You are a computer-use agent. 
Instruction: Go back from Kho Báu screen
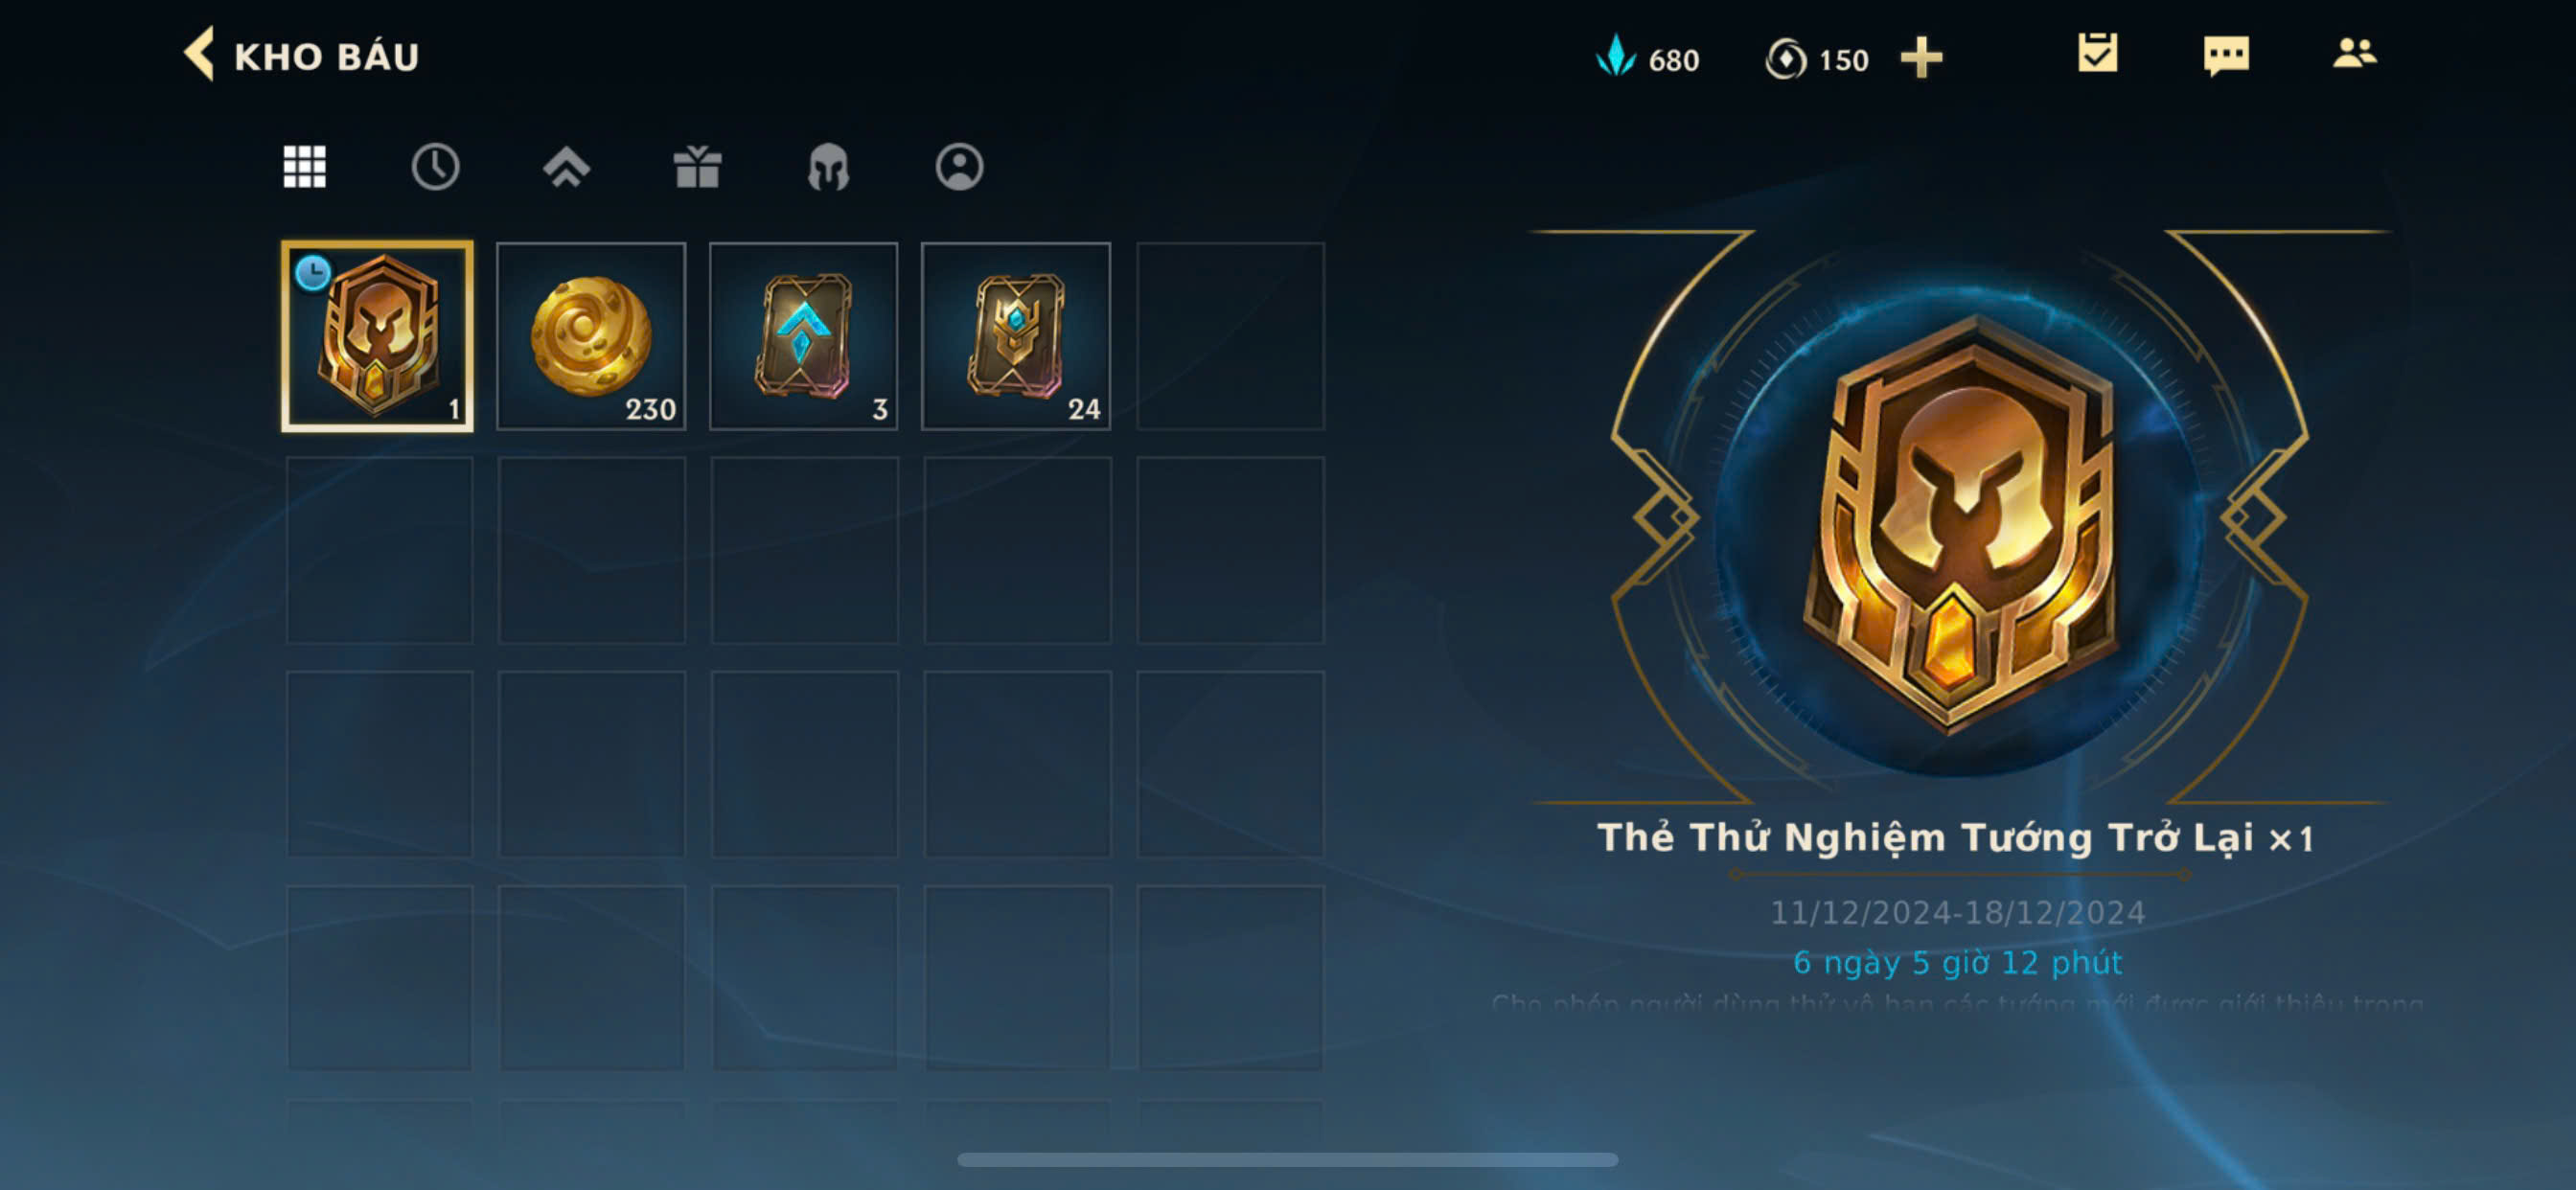[x=200, y=54]
